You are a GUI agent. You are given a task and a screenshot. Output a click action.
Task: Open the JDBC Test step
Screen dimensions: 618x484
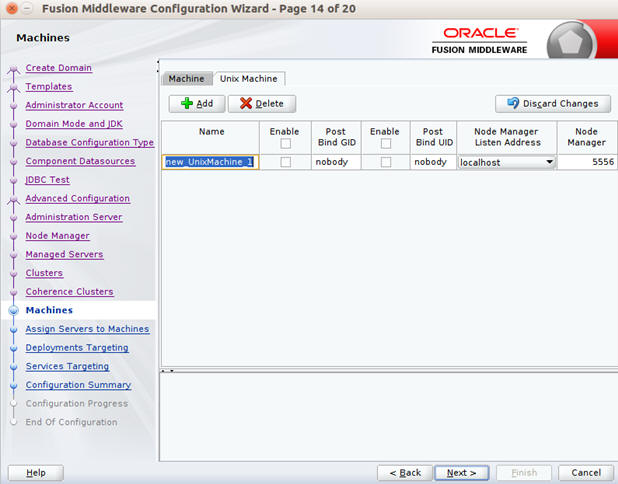point(48,180)
